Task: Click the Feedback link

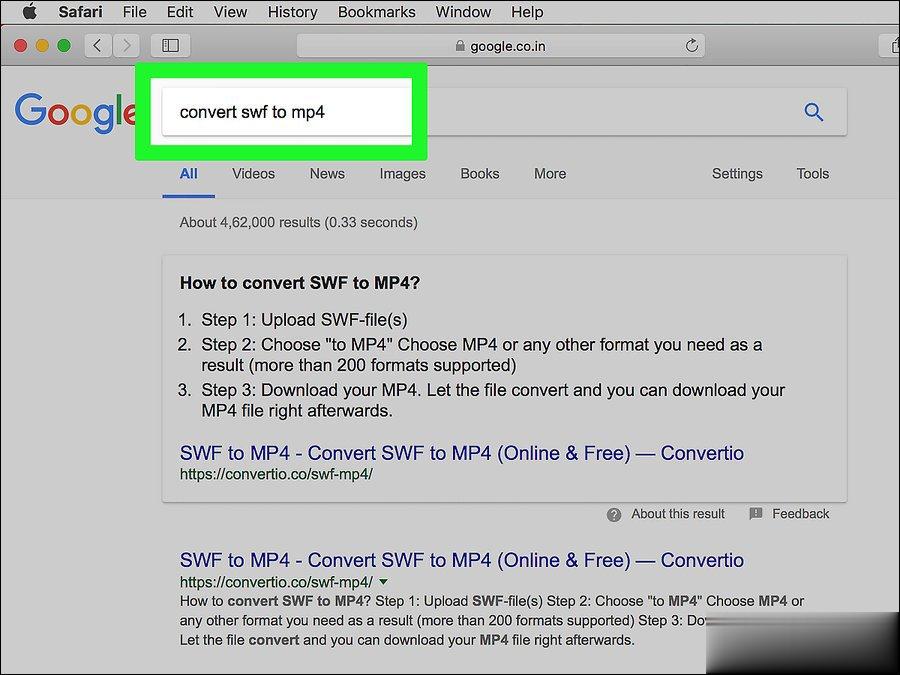Action: tap(800, 514)
